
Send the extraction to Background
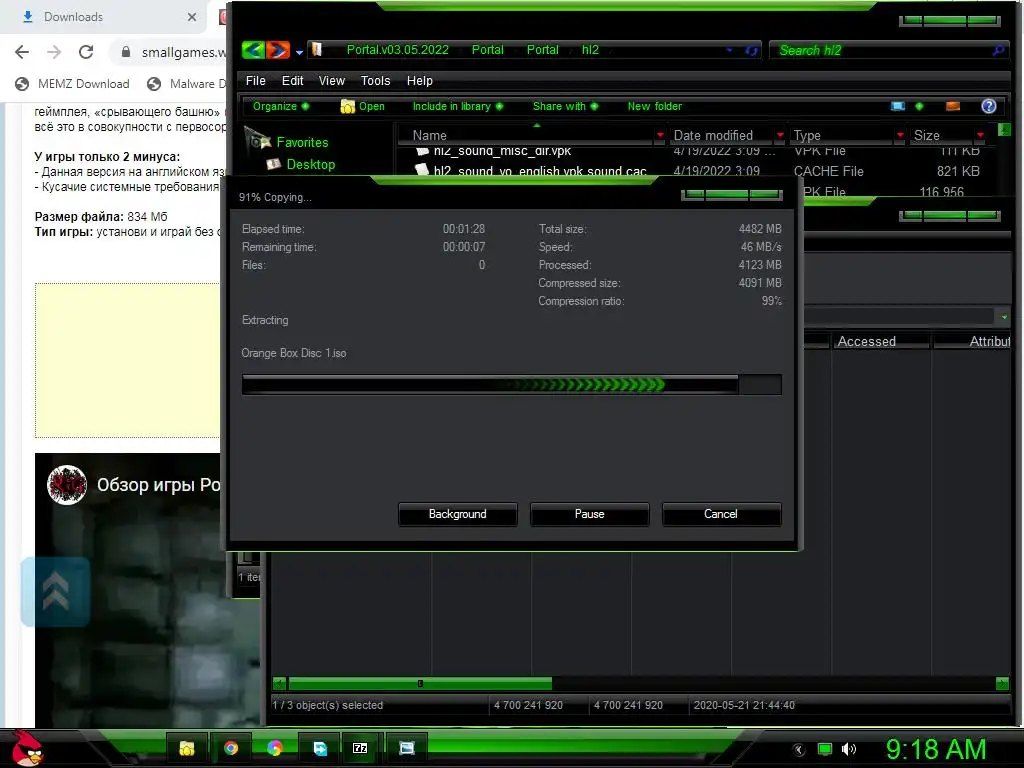[x=457, y=514]
